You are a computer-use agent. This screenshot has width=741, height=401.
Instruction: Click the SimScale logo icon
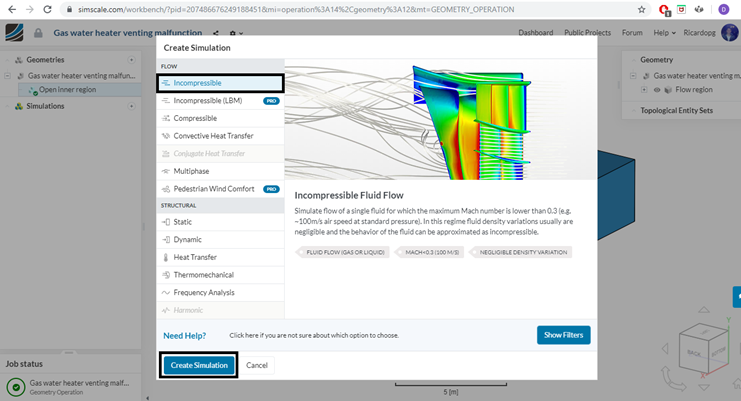(14, 33)
